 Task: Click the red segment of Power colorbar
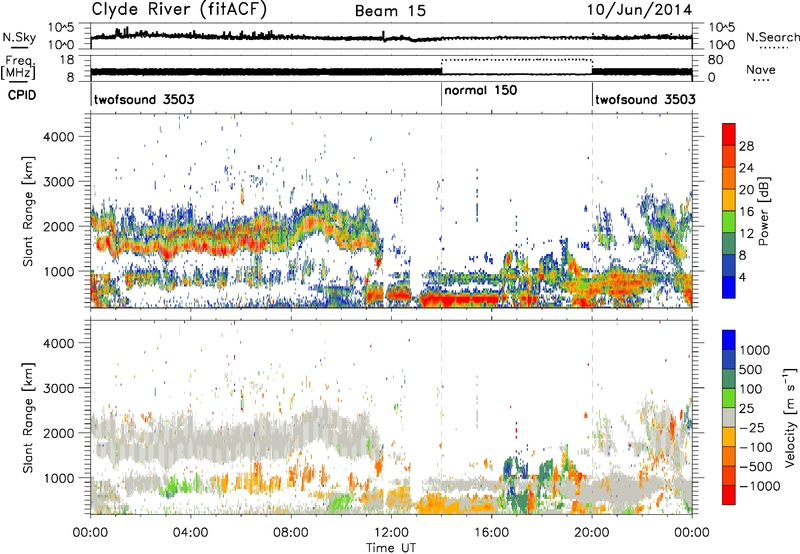click(x=729, y=134)
